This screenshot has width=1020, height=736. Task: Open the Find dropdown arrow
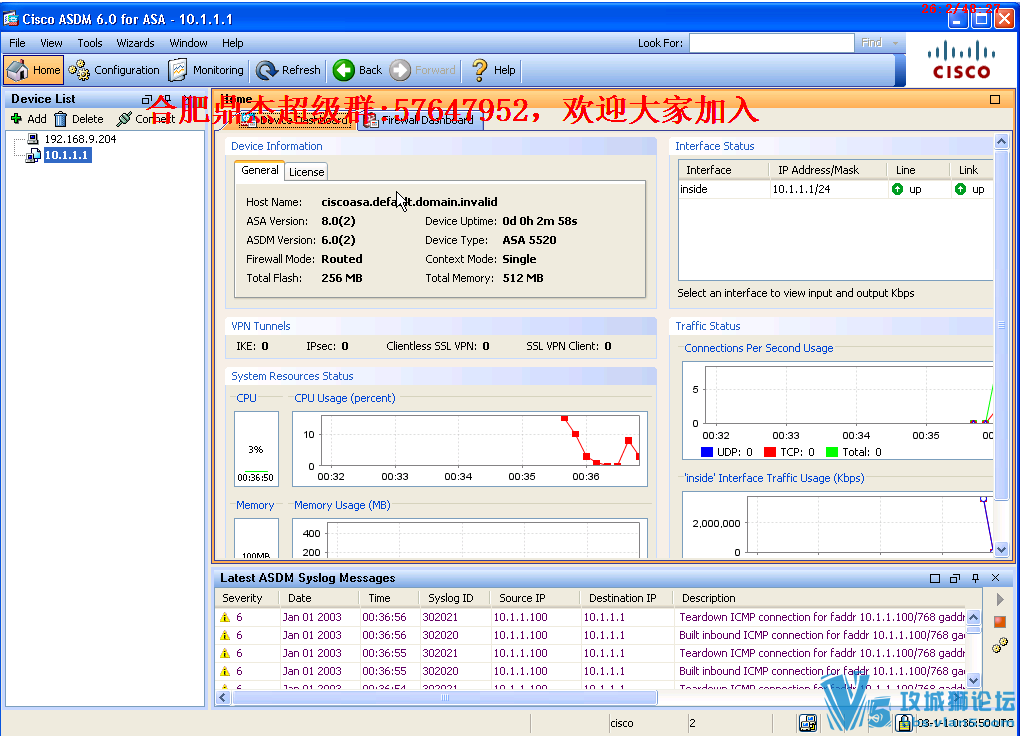pos(896,43)
